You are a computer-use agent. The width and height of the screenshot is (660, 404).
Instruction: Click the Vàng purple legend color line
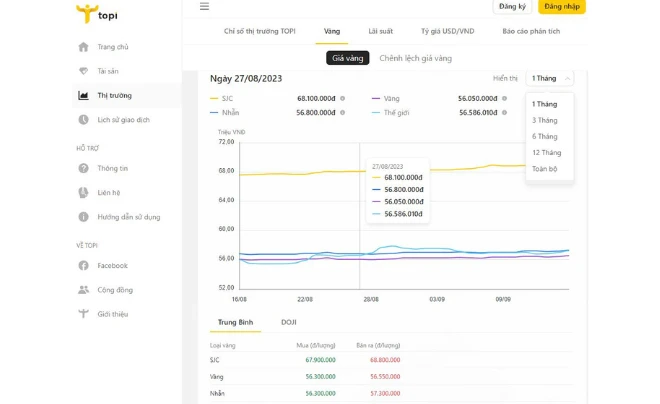tap(375, 98)
